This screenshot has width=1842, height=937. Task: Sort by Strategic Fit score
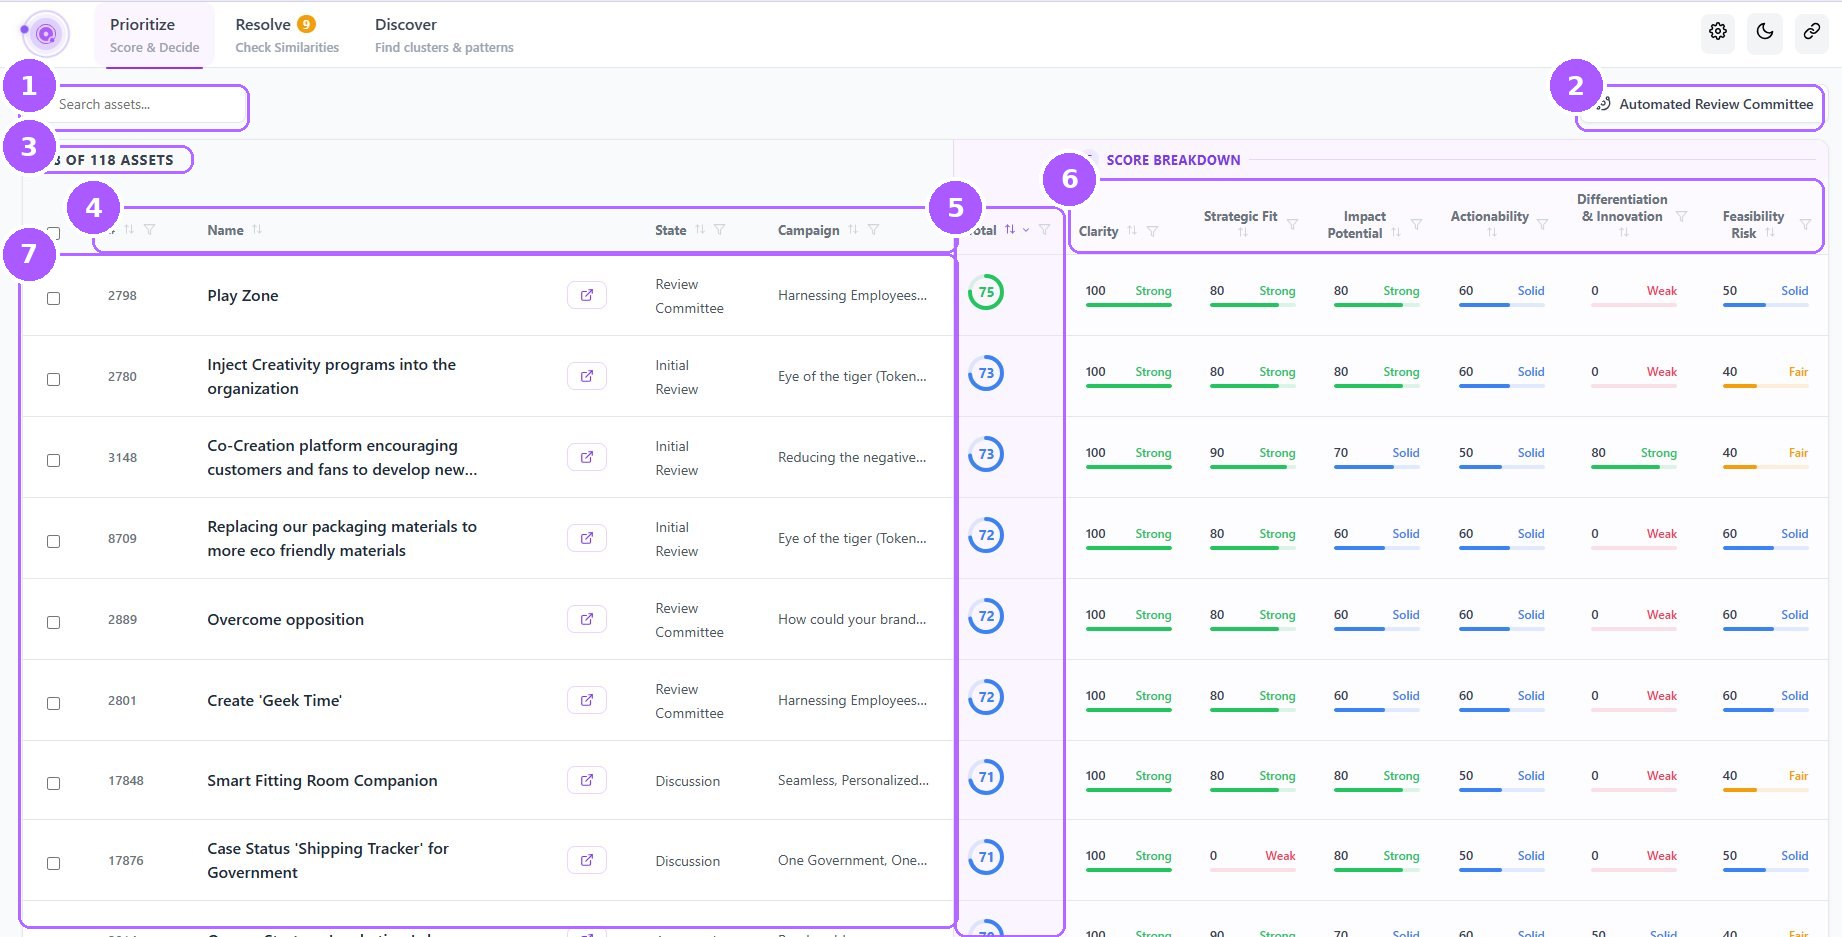coord(1243,233)
